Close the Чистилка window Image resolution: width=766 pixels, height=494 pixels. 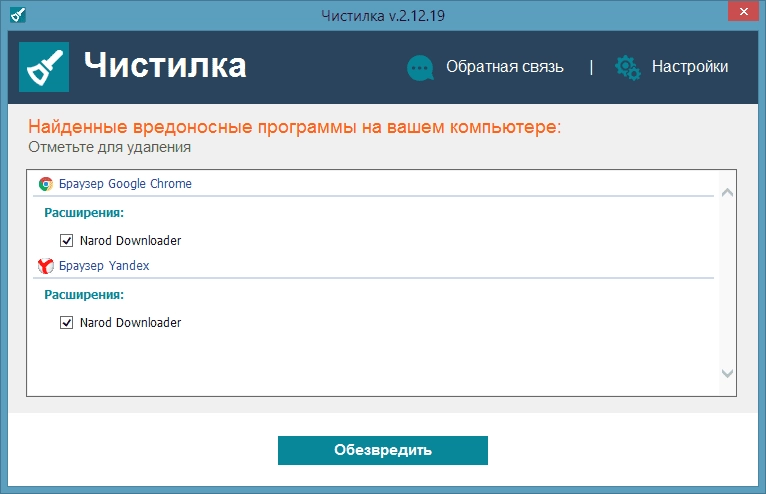click(x=744, y=11)
